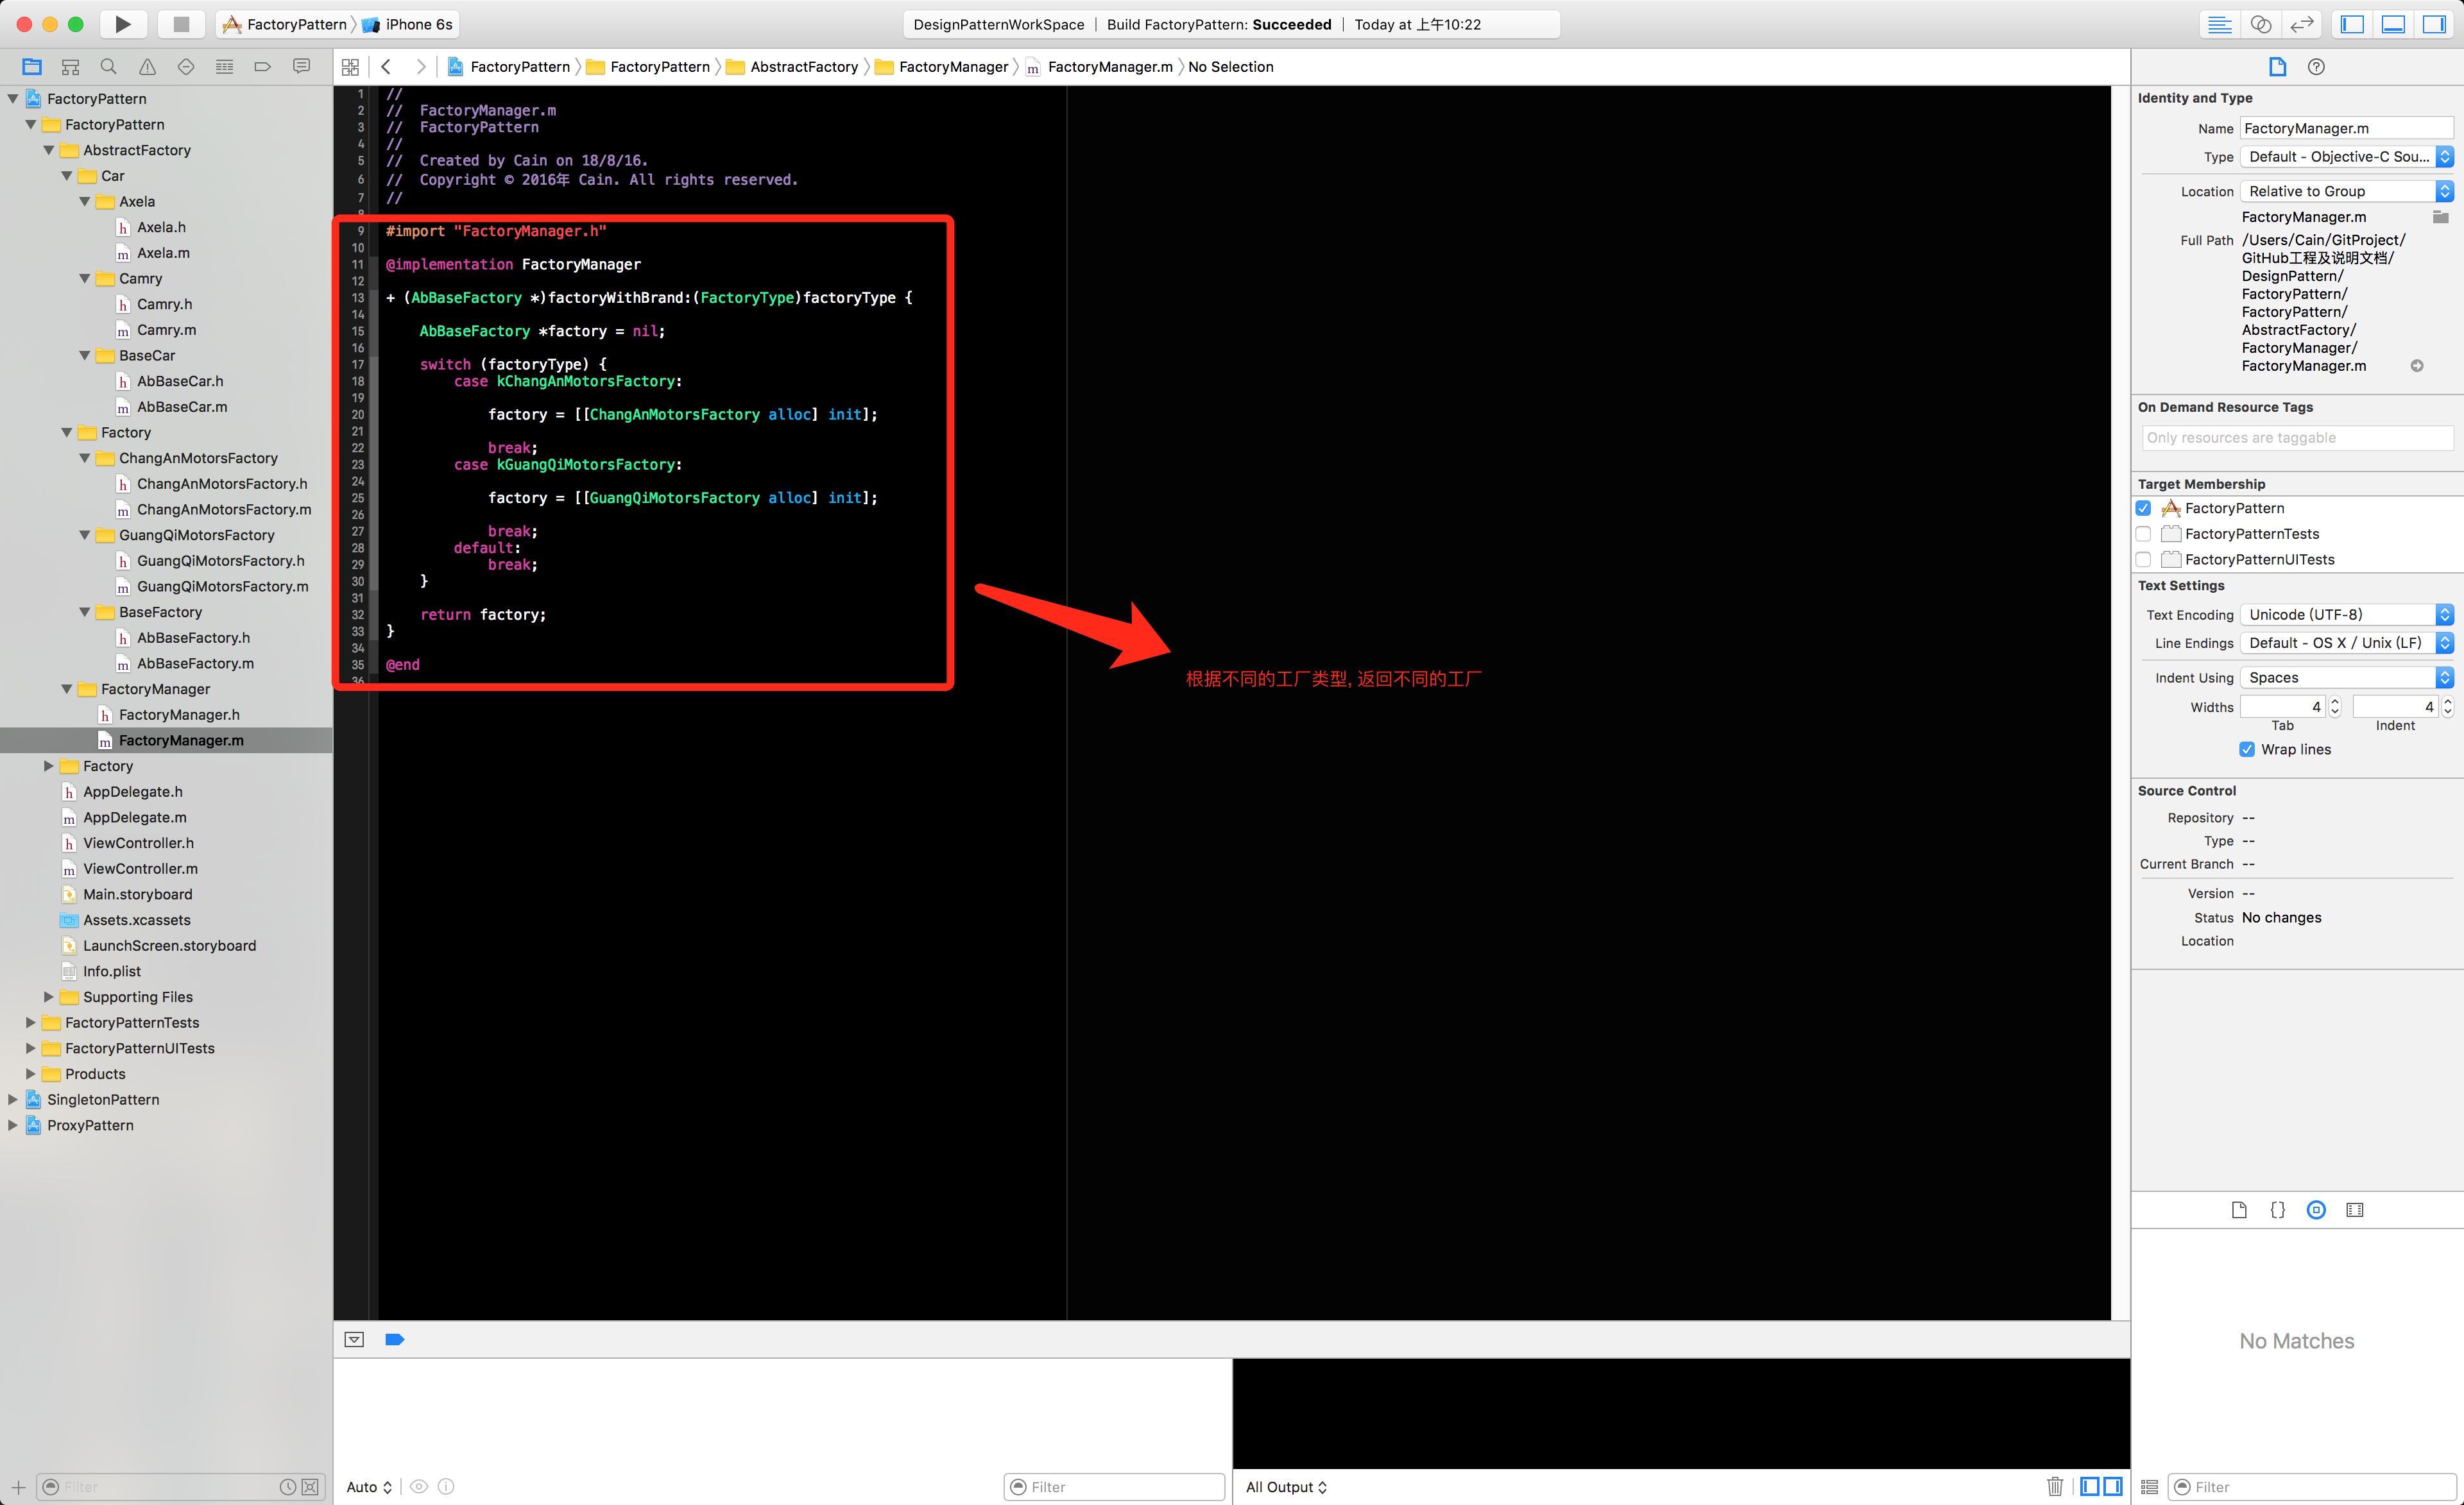
Task: Click the Stop button in toolbar
Action: pyautogui.click(x=181, y=24)
